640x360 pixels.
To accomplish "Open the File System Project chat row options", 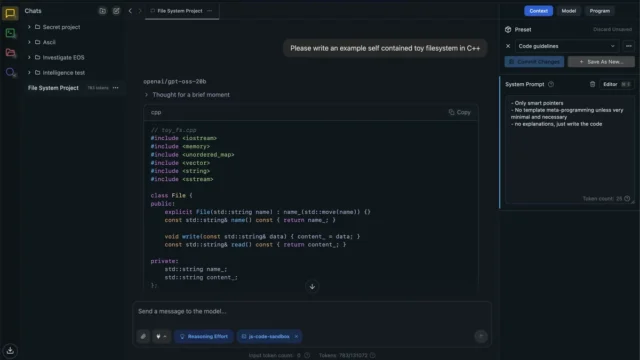I will click(116, 88).
